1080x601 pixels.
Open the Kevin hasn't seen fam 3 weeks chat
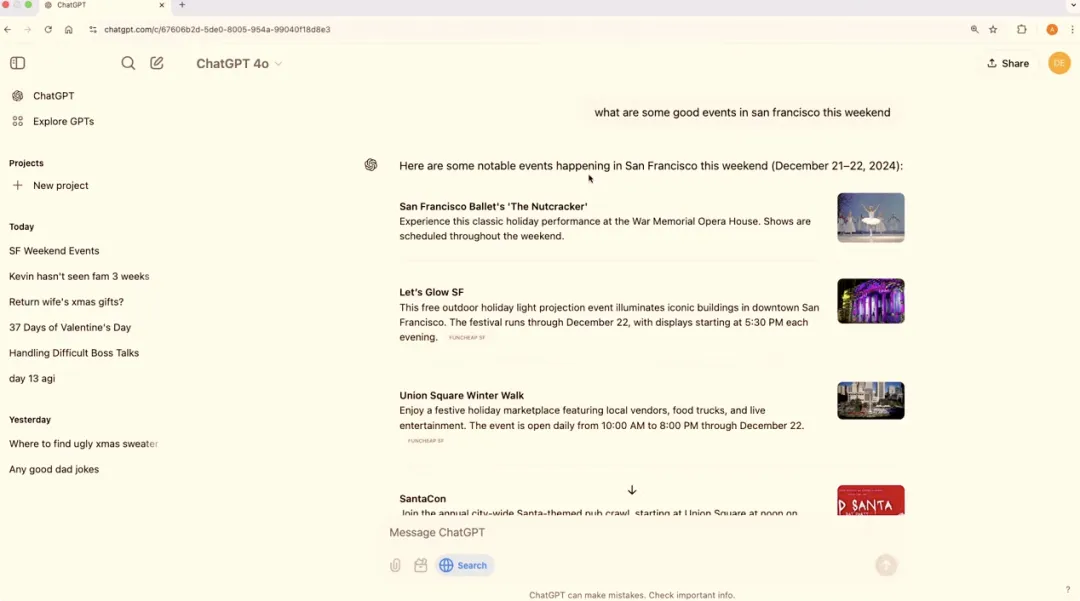tap(79, 276)
